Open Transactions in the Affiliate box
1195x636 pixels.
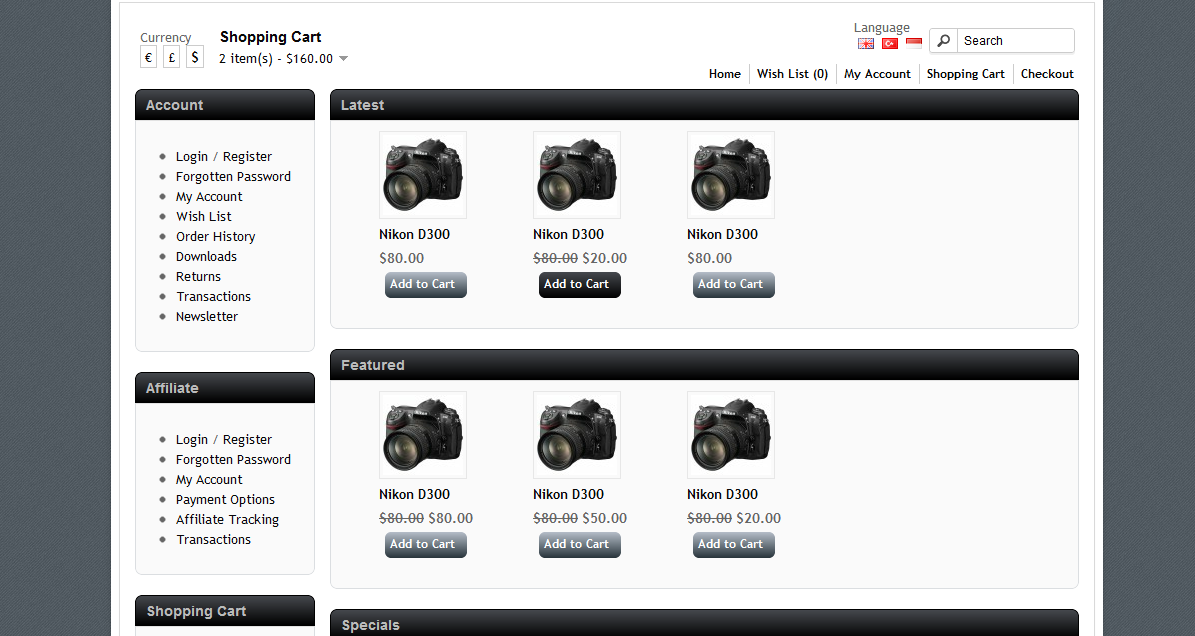click(x=213, y=539)
